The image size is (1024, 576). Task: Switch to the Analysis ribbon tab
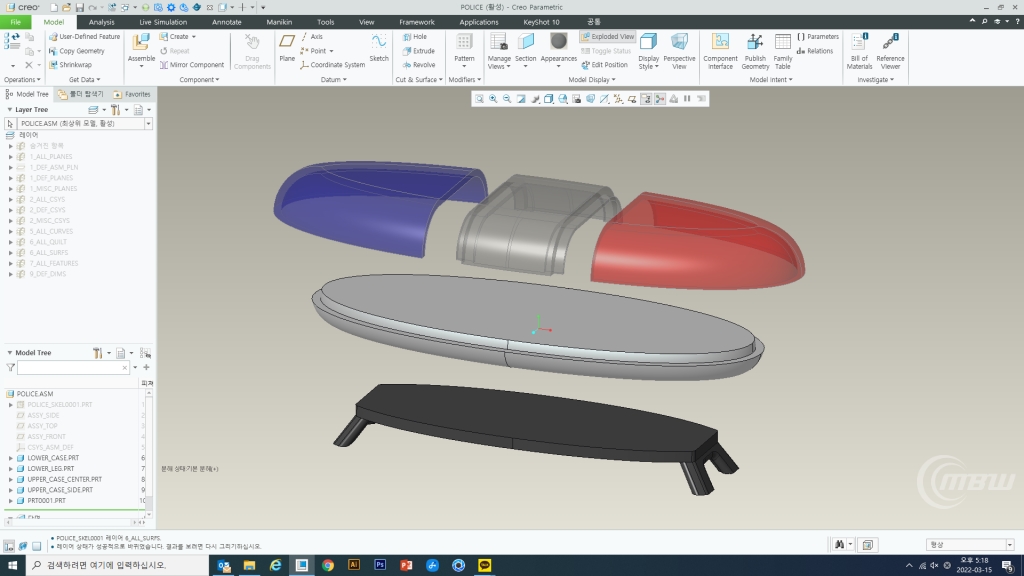pos(101,22)
